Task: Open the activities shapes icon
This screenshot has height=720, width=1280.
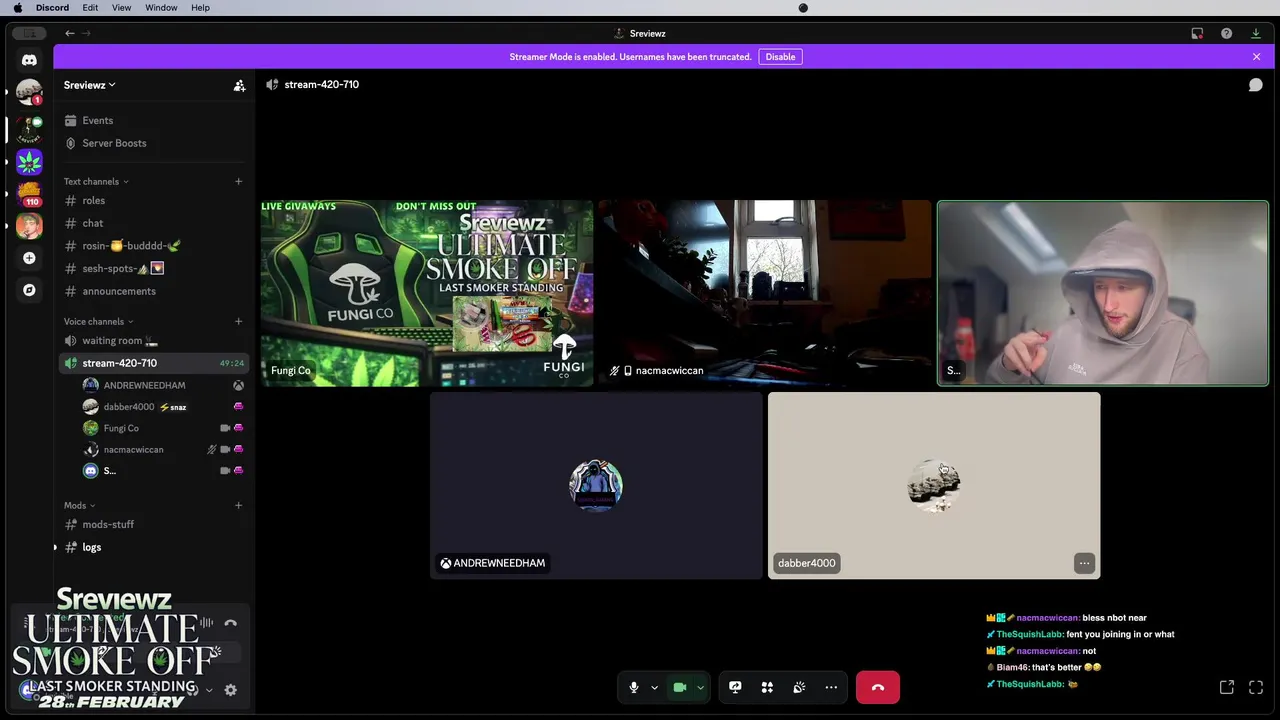Action: (x=767, y=687)
